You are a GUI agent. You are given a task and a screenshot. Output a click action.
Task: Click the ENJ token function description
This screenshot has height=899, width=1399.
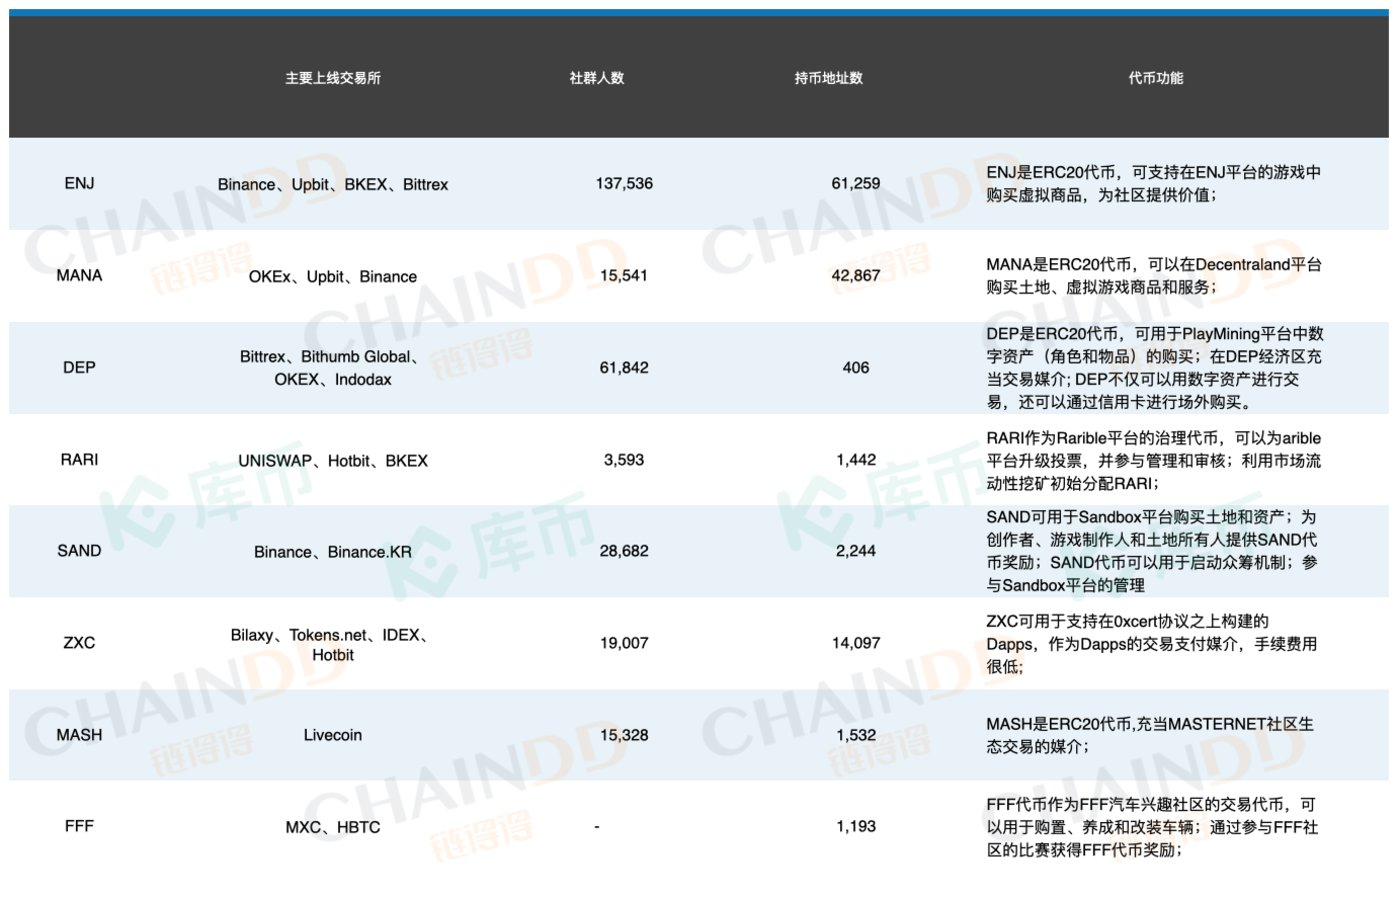point(1154,184)
